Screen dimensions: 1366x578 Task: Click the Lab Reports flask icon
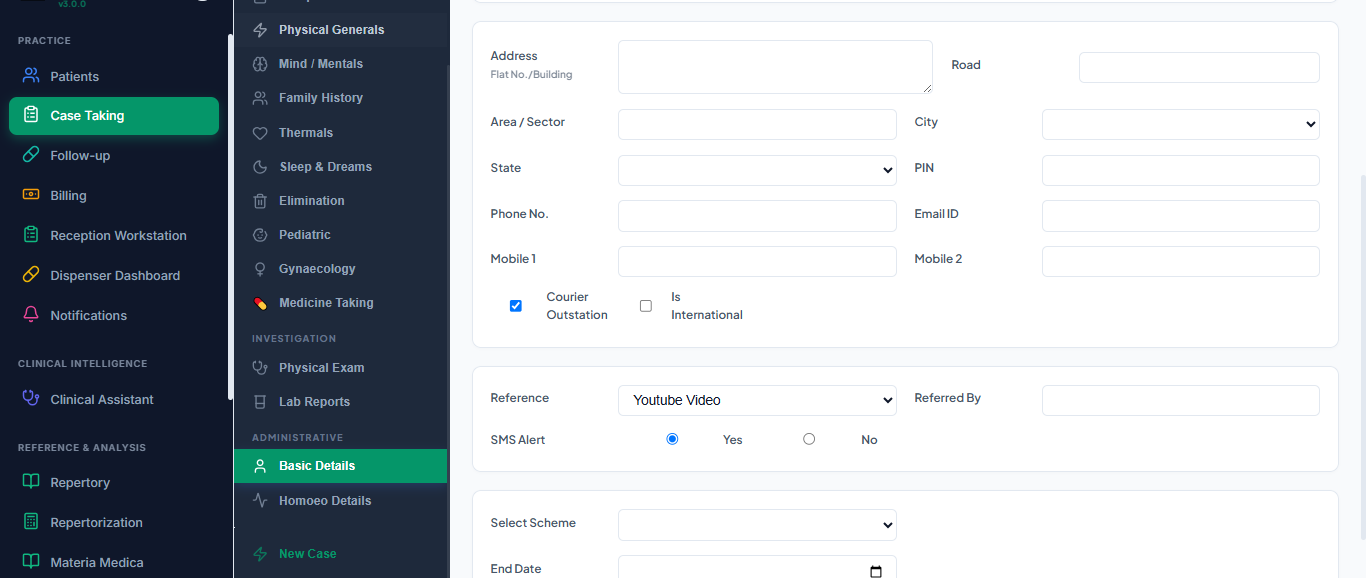click(260, 402)
